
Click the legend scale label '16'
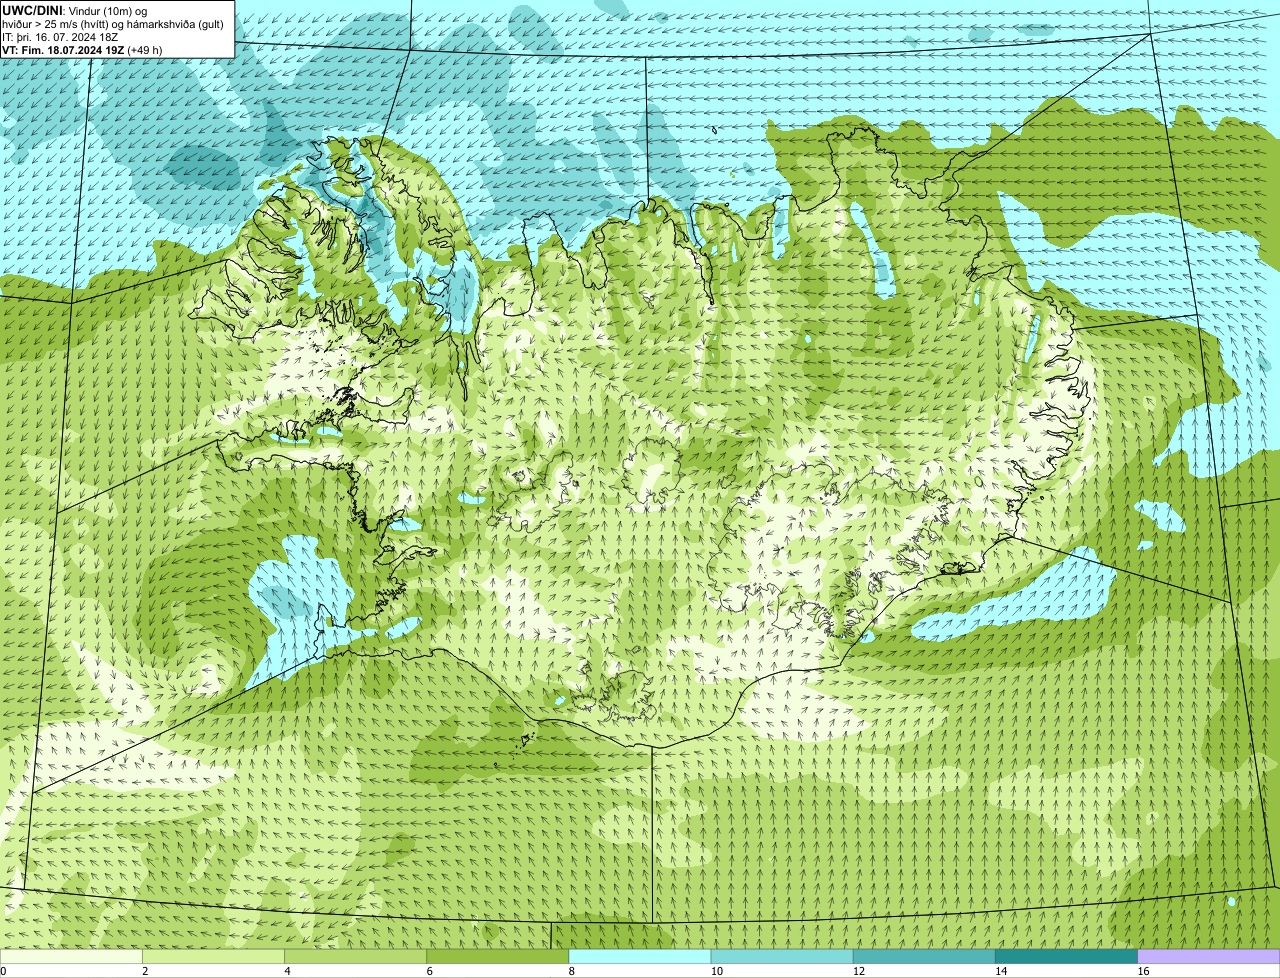point(1143,971)
